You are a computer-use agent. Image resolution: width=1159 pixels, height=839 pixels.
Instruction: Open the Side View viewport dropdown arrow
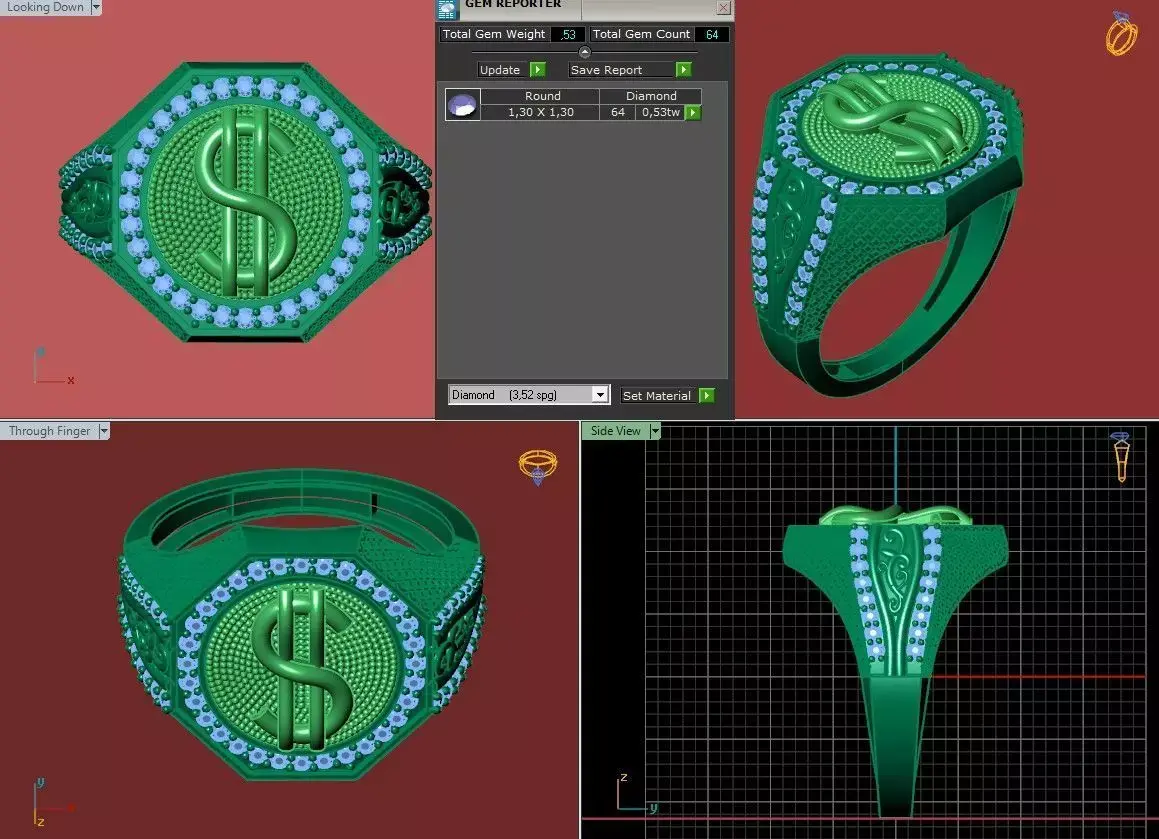point(654,431)
